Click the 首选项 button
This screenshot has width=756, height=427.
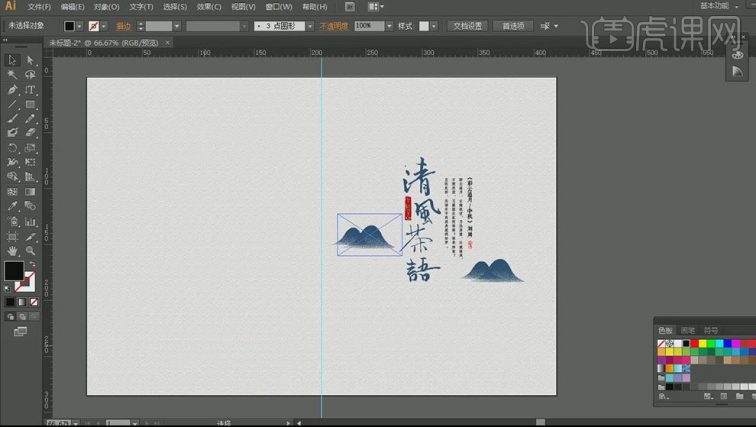pyautogui.click(x=512, y=26)
